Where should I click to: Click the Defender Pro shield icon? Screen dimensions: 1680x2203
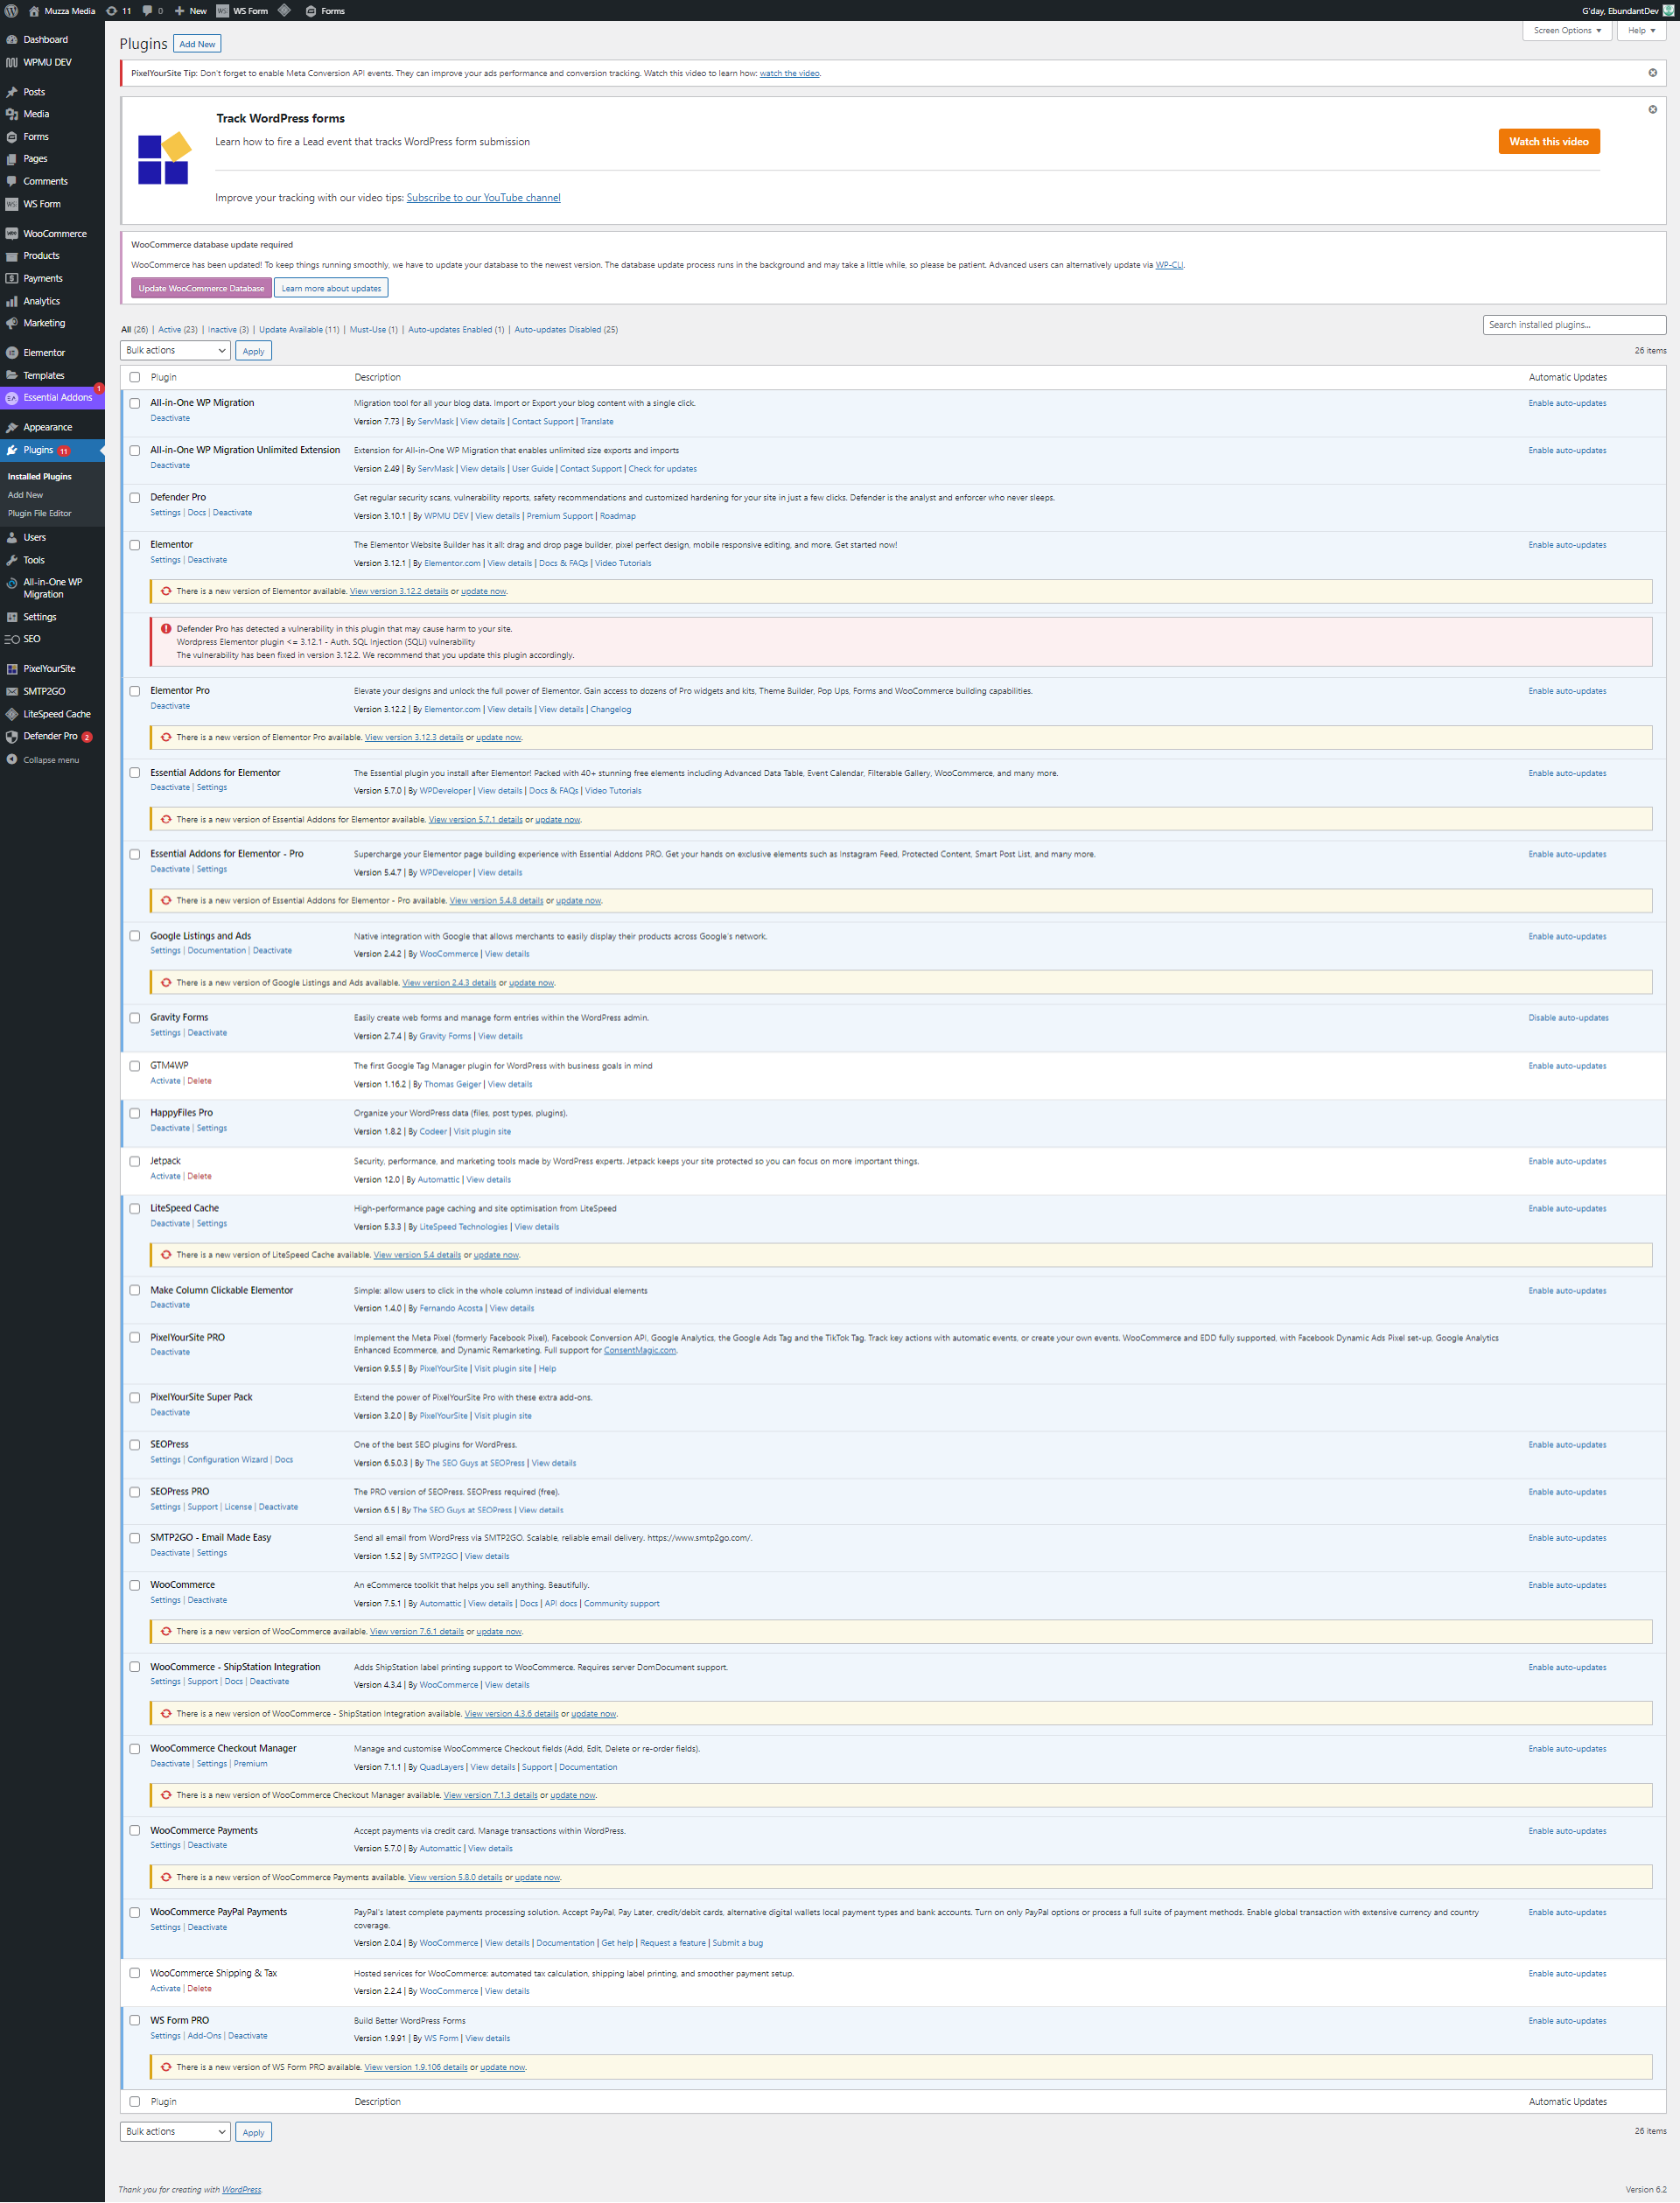(x=12, y=736)
